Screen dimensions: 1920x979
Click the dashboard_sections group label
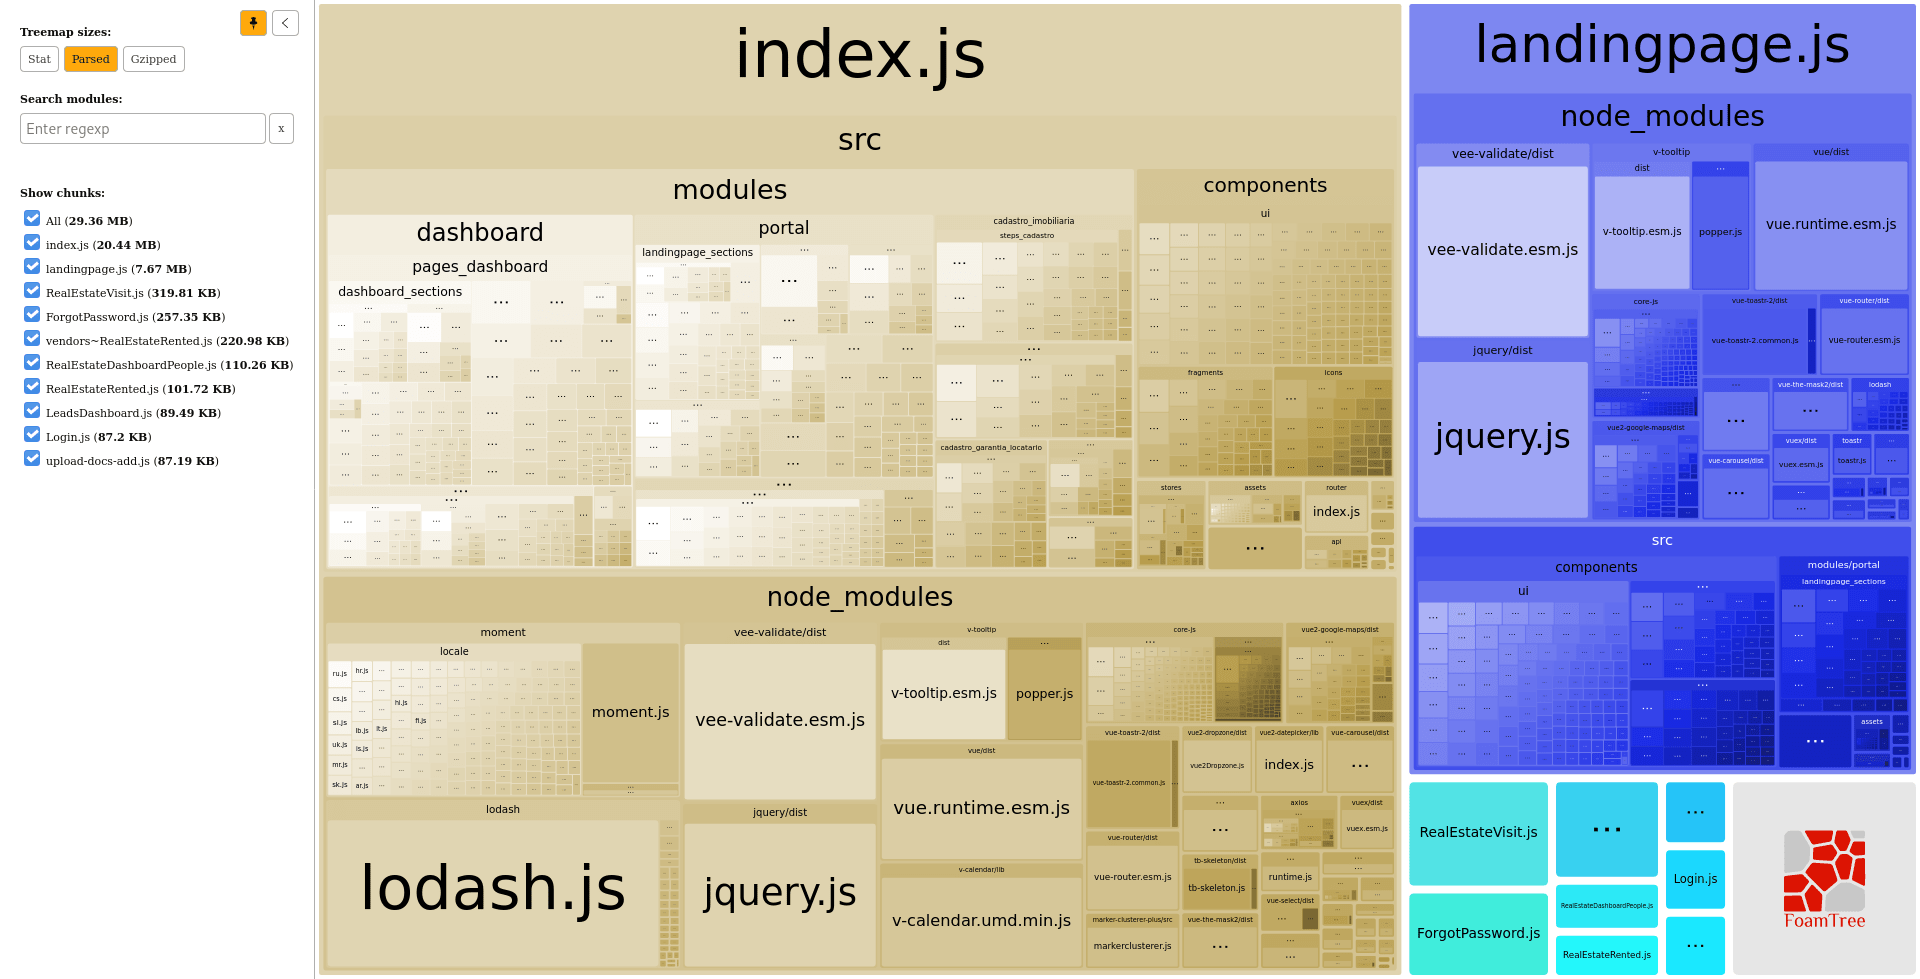400,292
